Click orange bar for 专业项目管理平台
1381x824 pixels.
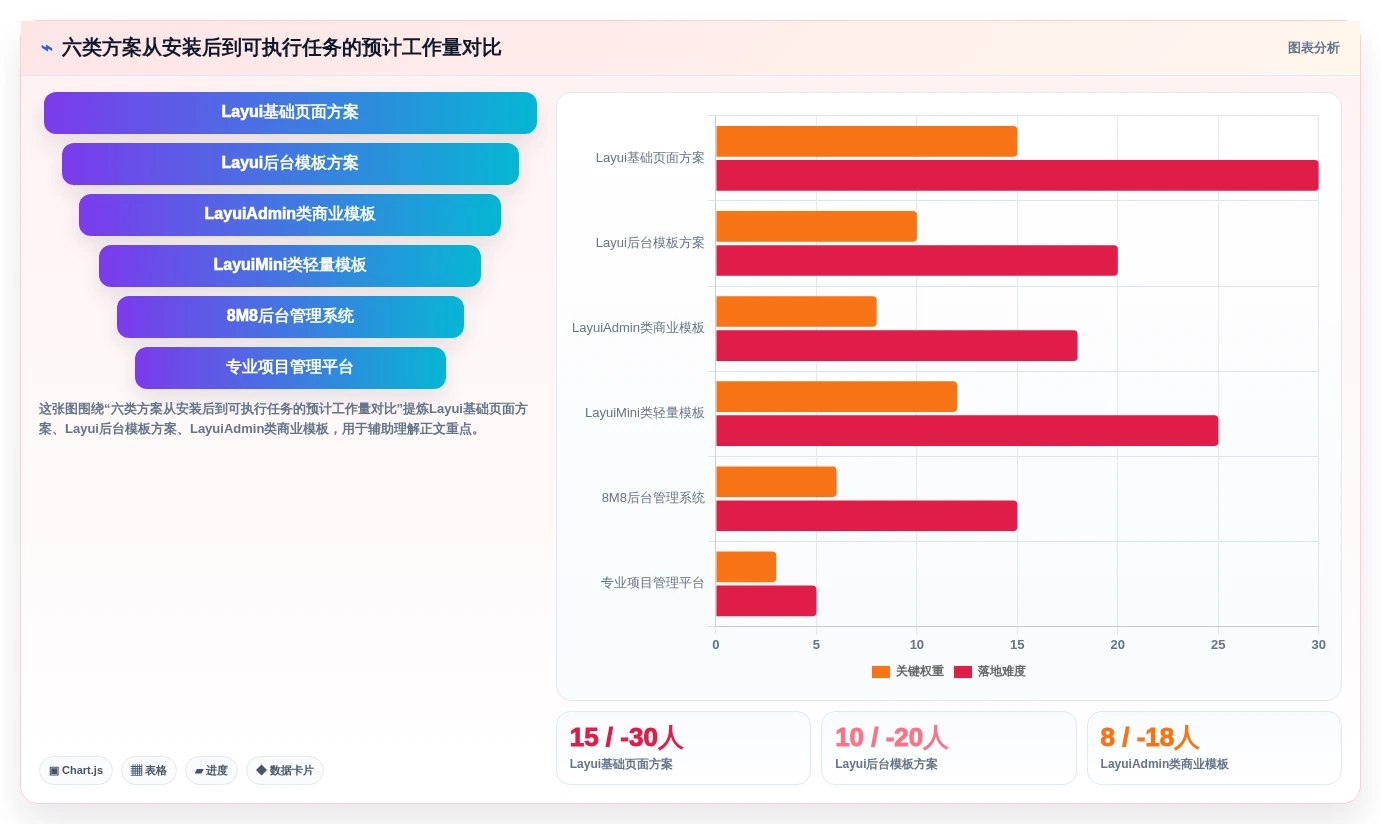coord(746,566)
